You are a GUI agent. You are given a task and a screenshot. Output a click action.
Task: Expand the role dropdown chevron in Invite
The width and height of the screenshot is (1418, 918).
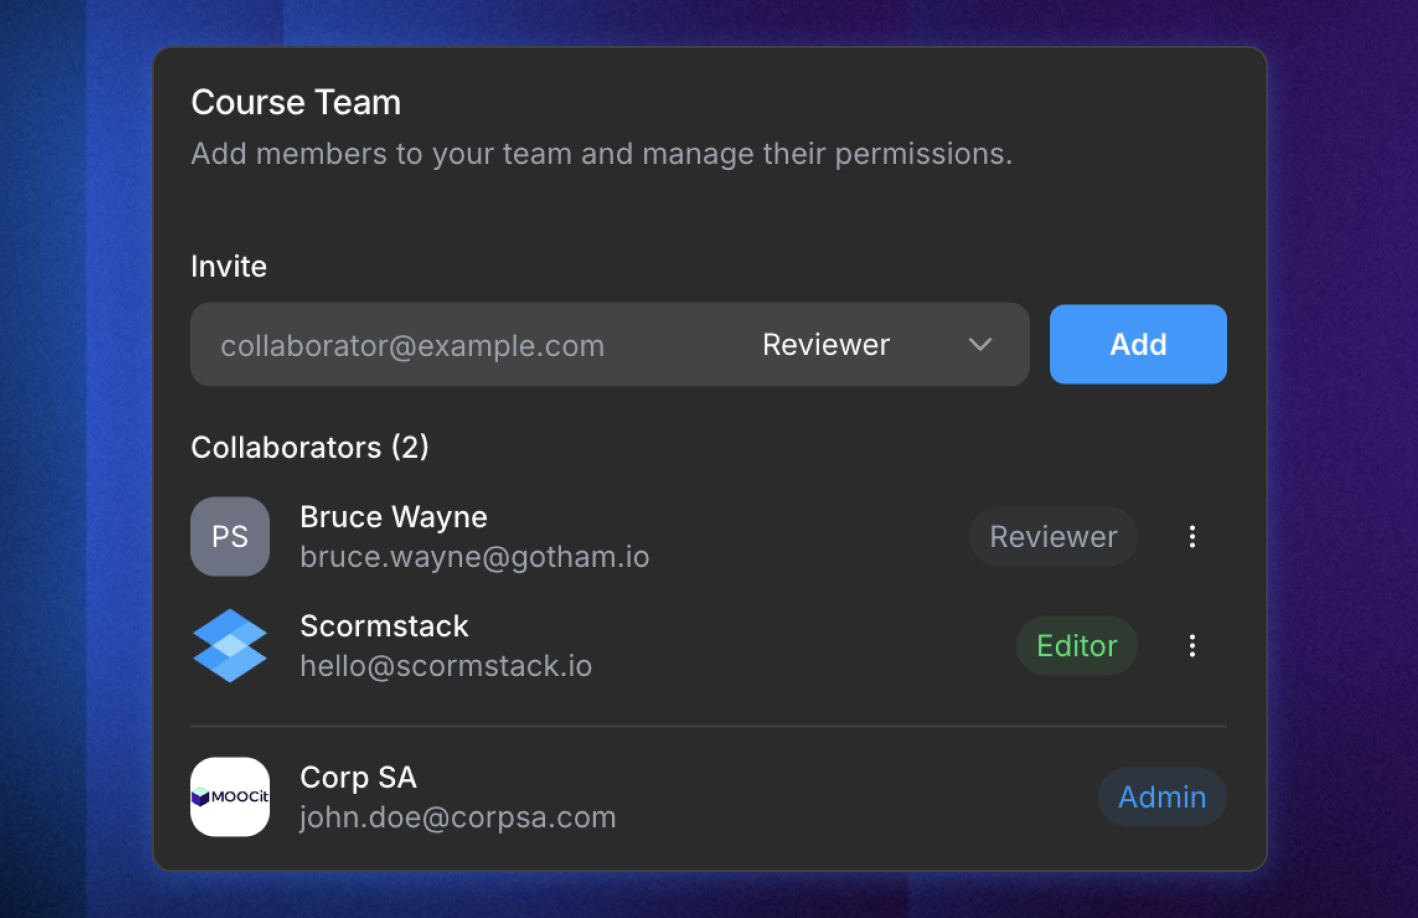(x=980, y=345)
